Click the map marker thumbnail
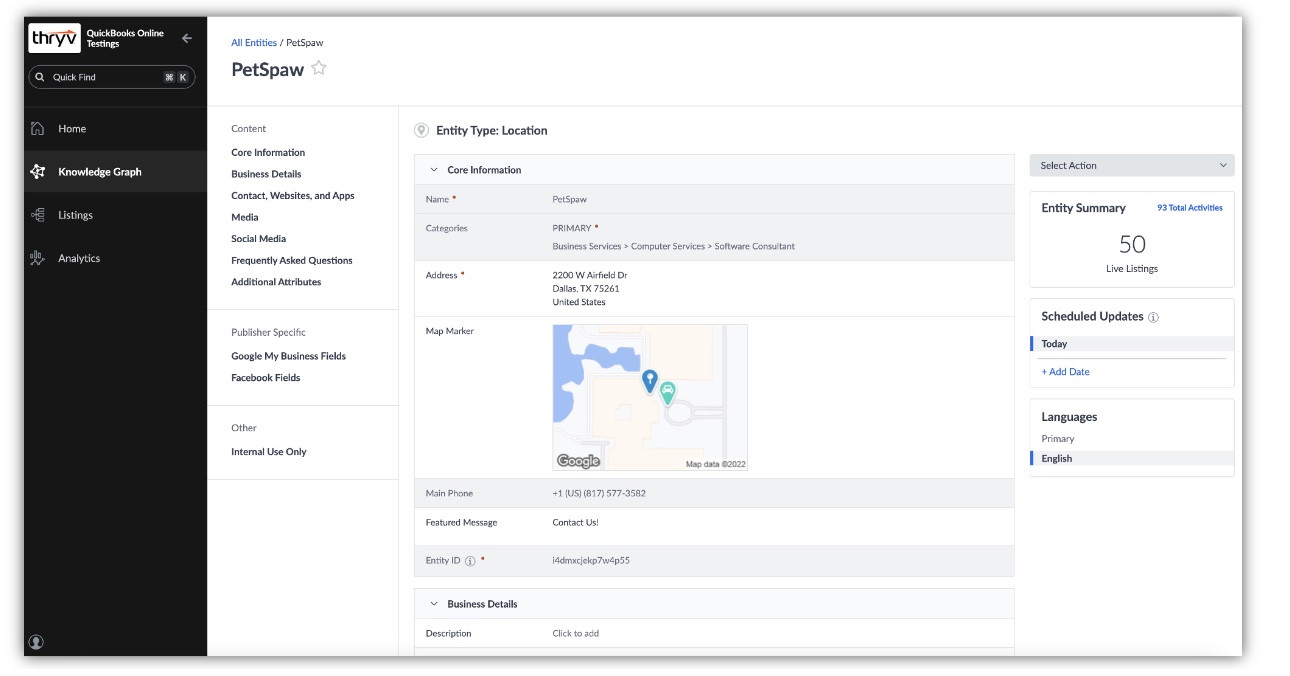The image size is (1290, 676). pos(650,397)
